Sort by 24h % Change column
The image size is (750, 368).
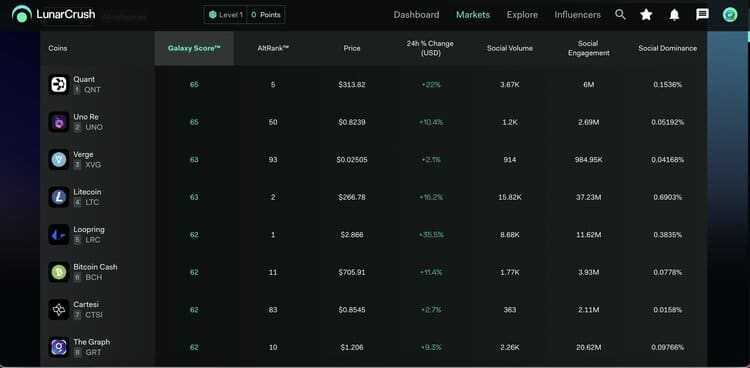click(x=430, y=48)
